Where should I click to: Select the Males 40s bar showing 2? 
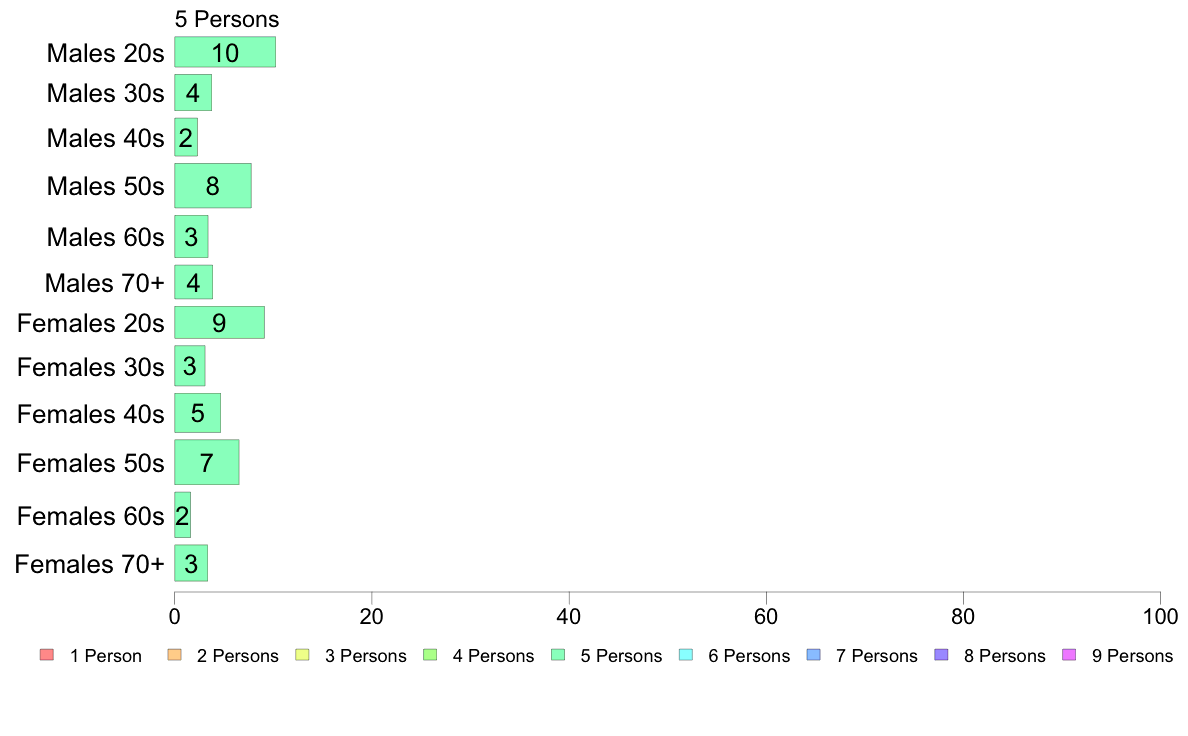click(186, 137)
